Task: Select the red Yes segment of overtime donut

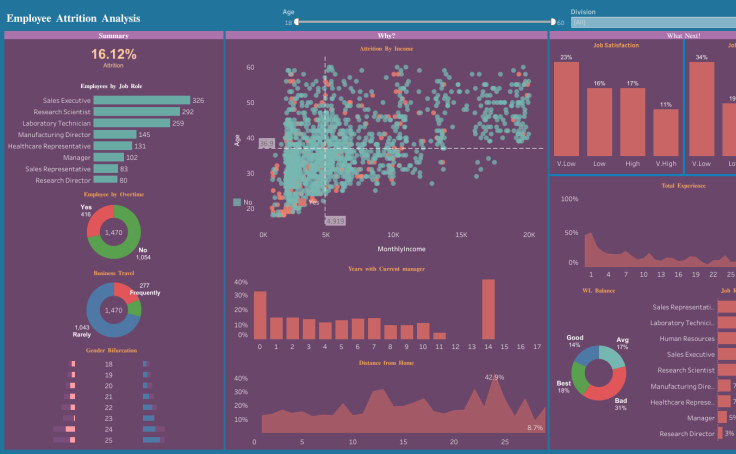Action: (99, 219)
